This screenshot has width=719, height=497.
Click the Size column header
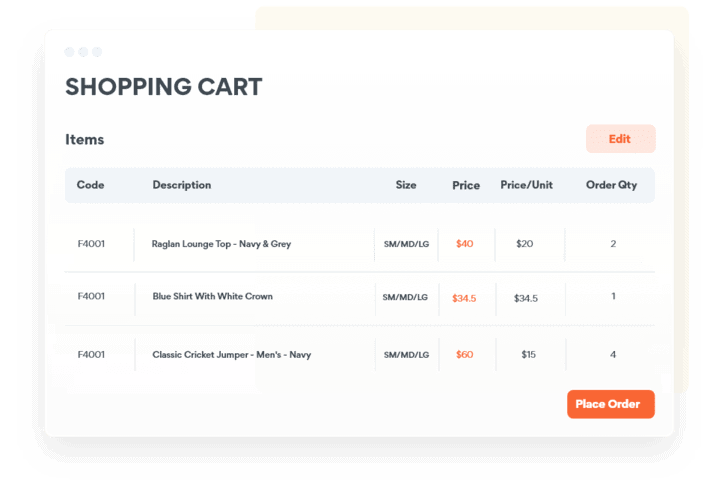point(406,185)
